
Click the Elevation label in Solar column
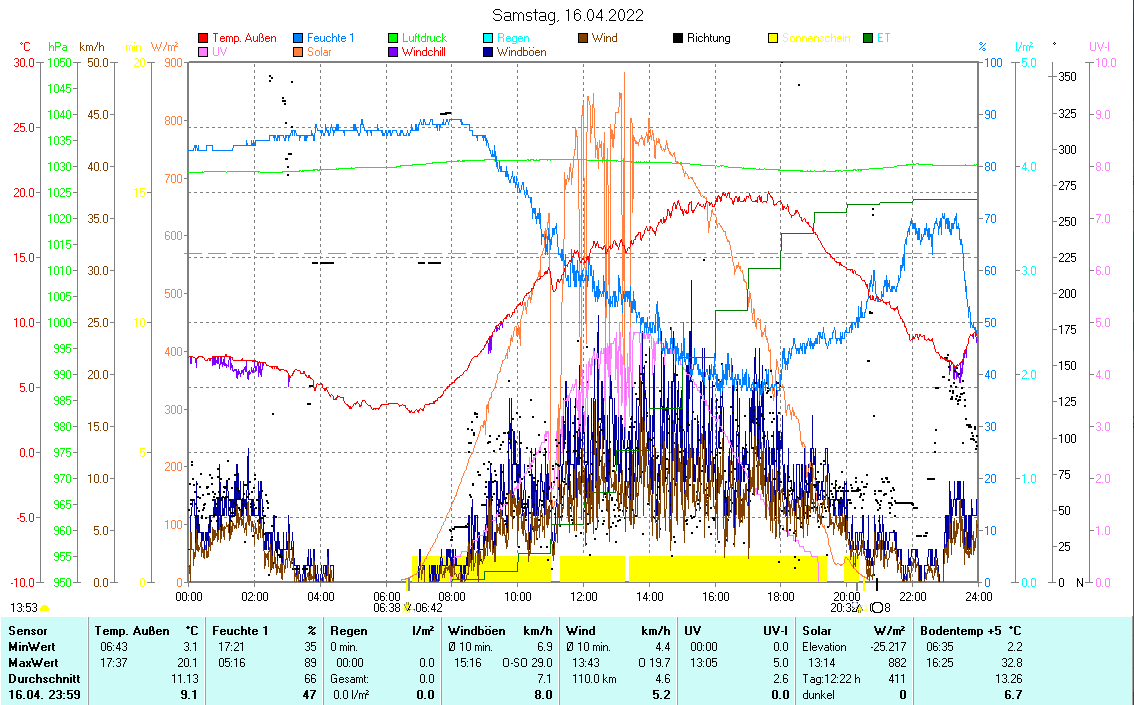pos(824,647)
